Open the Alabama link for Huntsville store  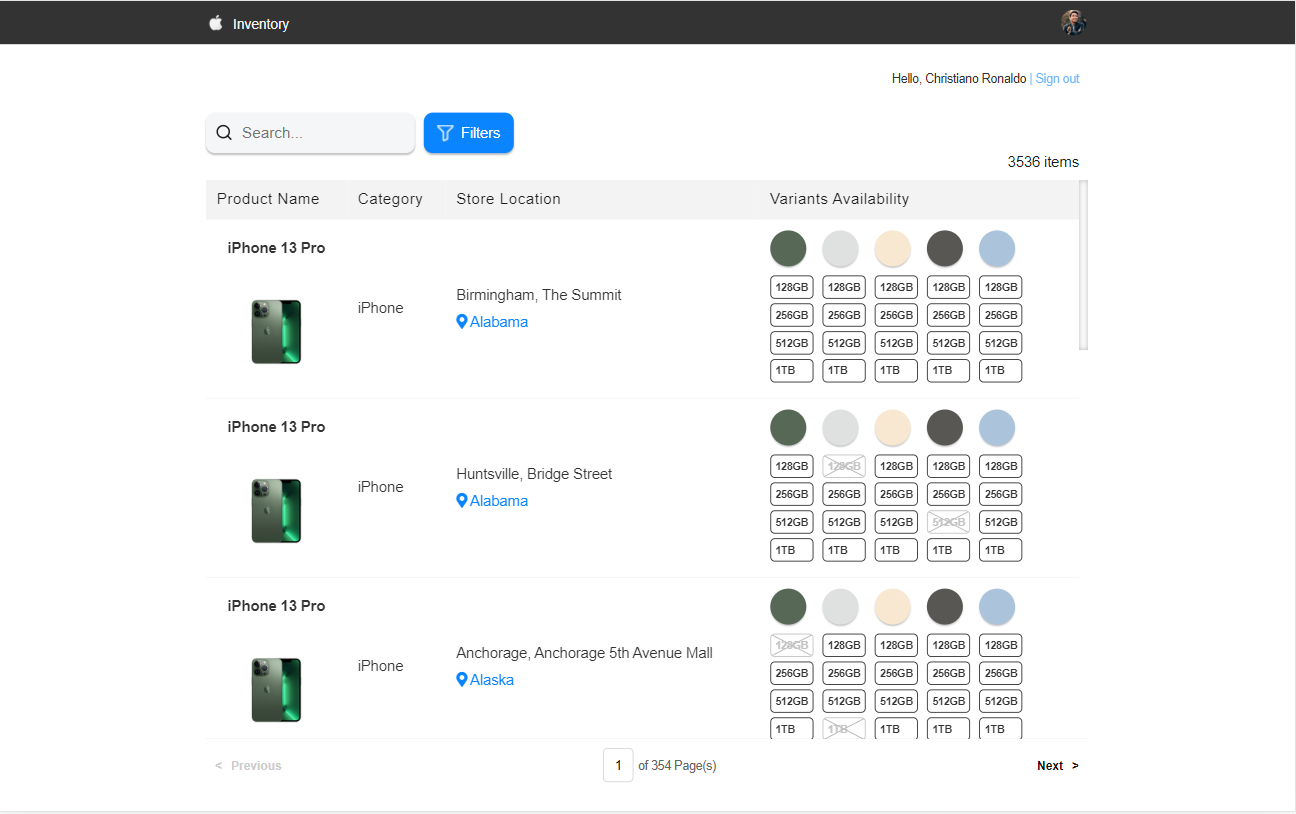(499, 501)
